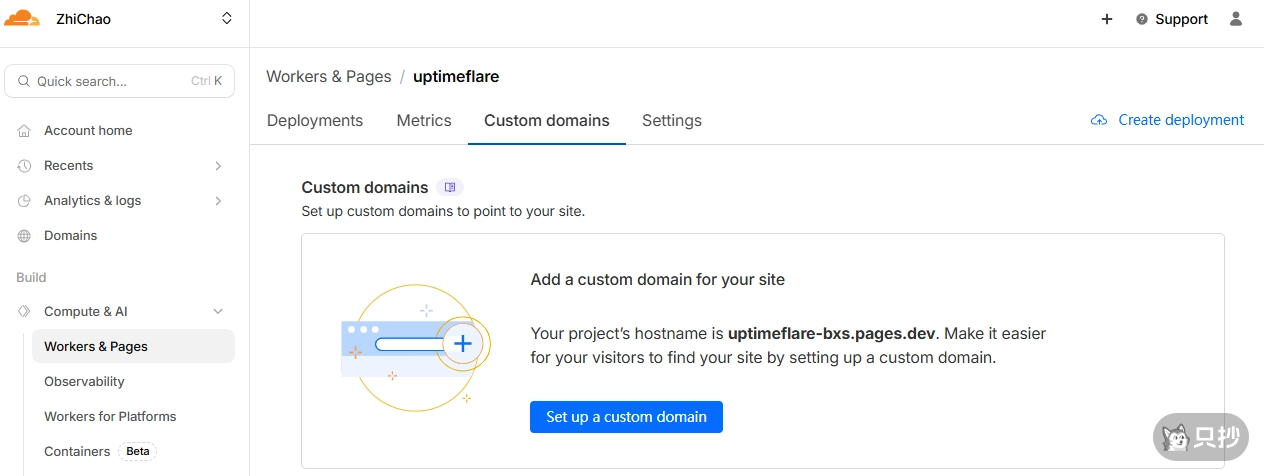Click the Analytics & logs chart icon
This screenshot has width=1264, height=476.
(x=24, y=201)
